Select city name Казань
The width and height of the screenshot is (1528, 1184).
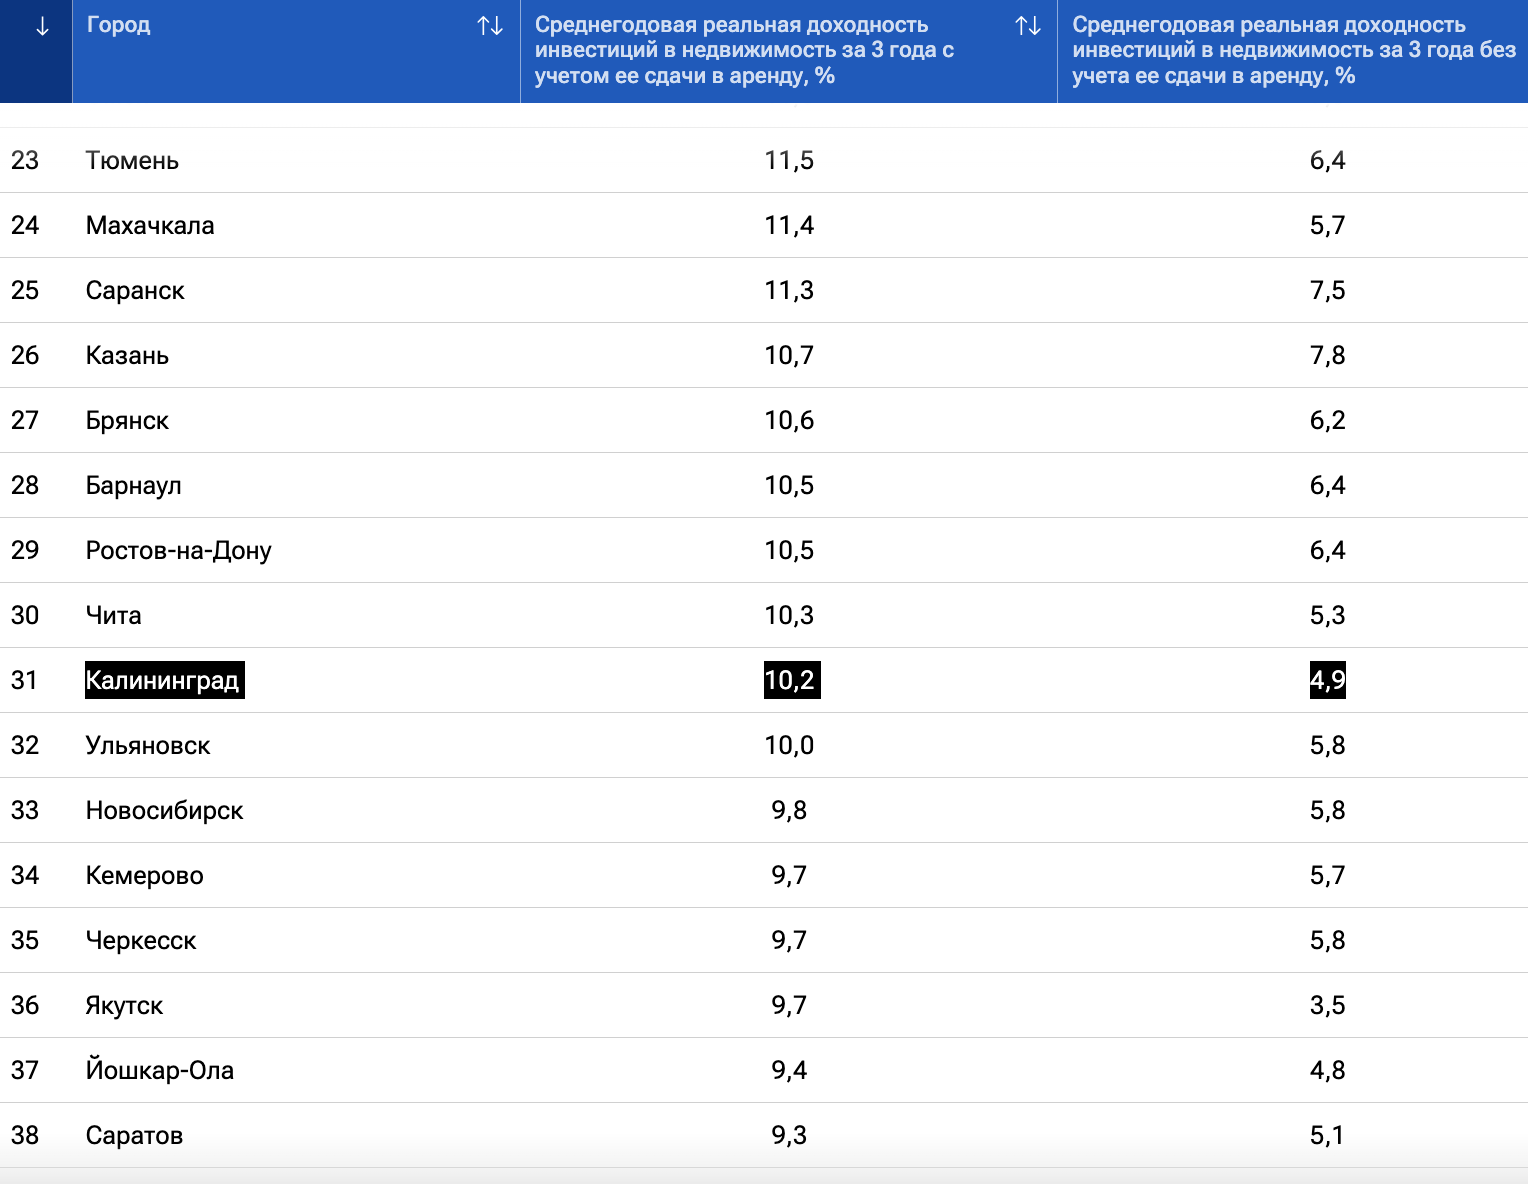click(x=127, y=356)
